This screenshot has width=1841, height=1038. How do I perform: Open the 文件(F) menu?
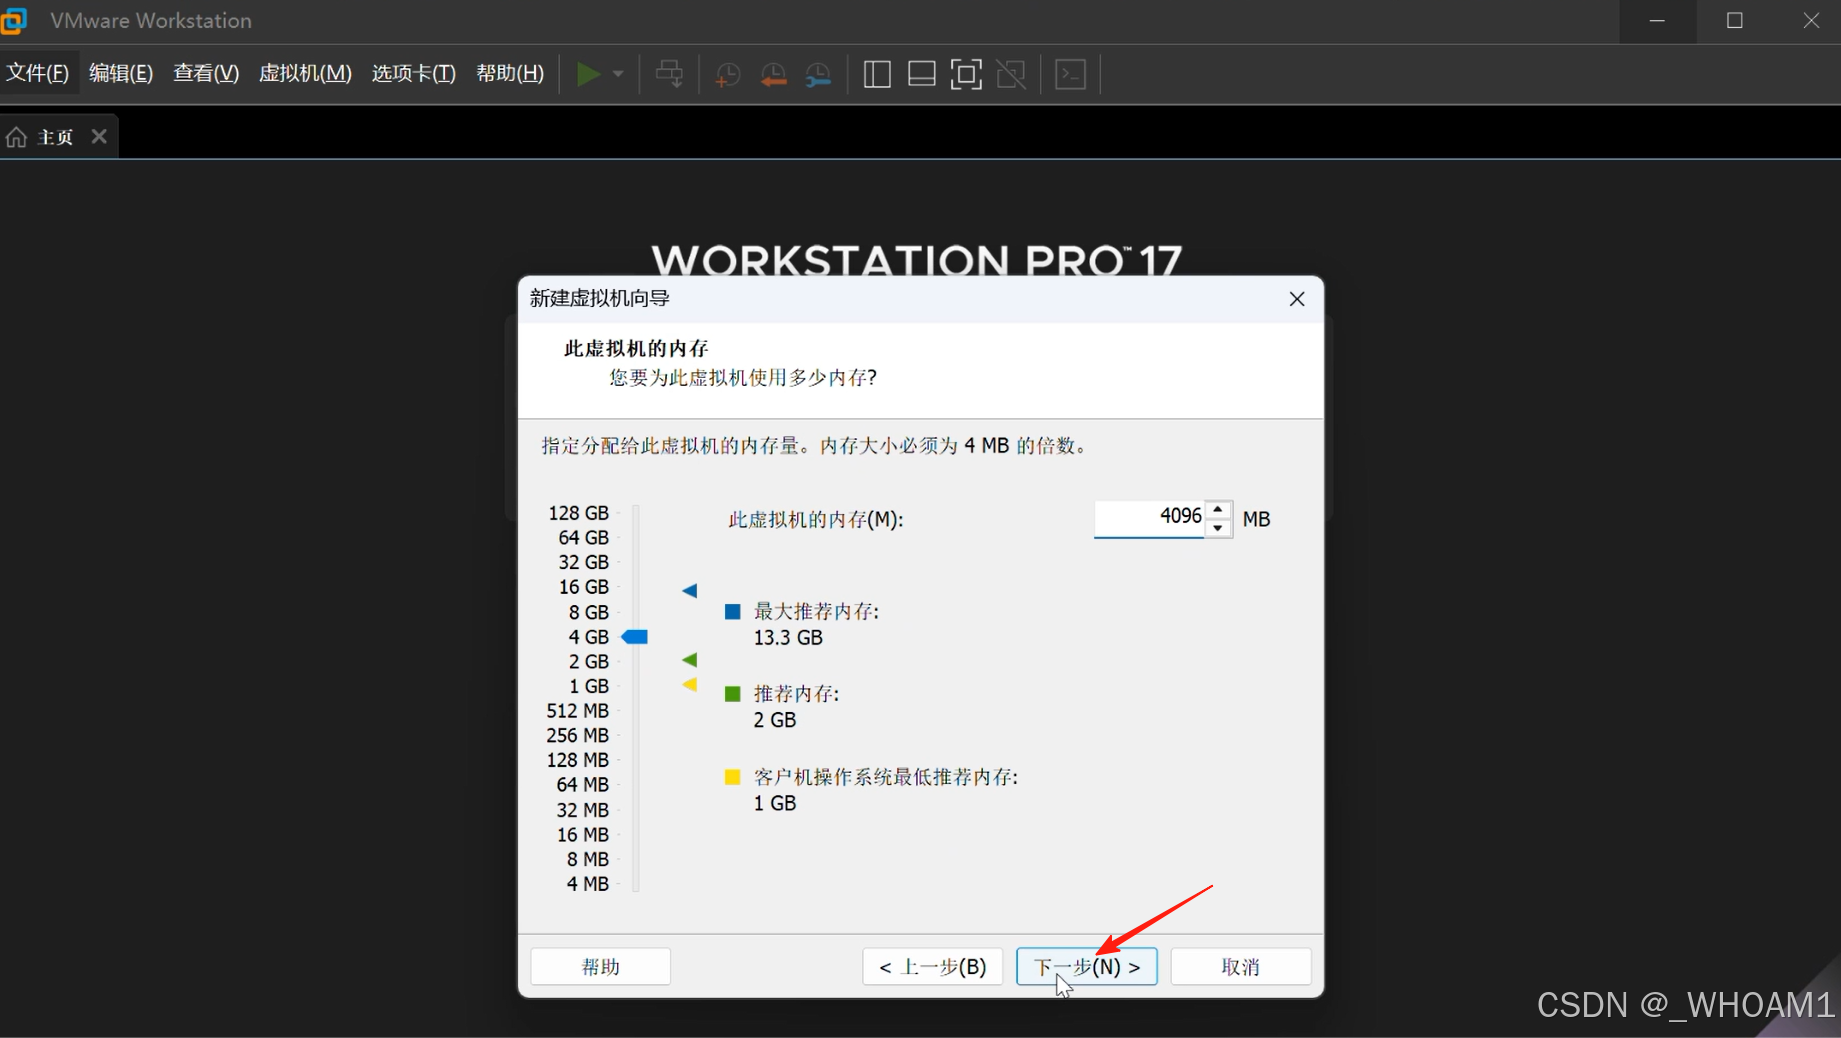pyautogui.click(x=38, y=74)
